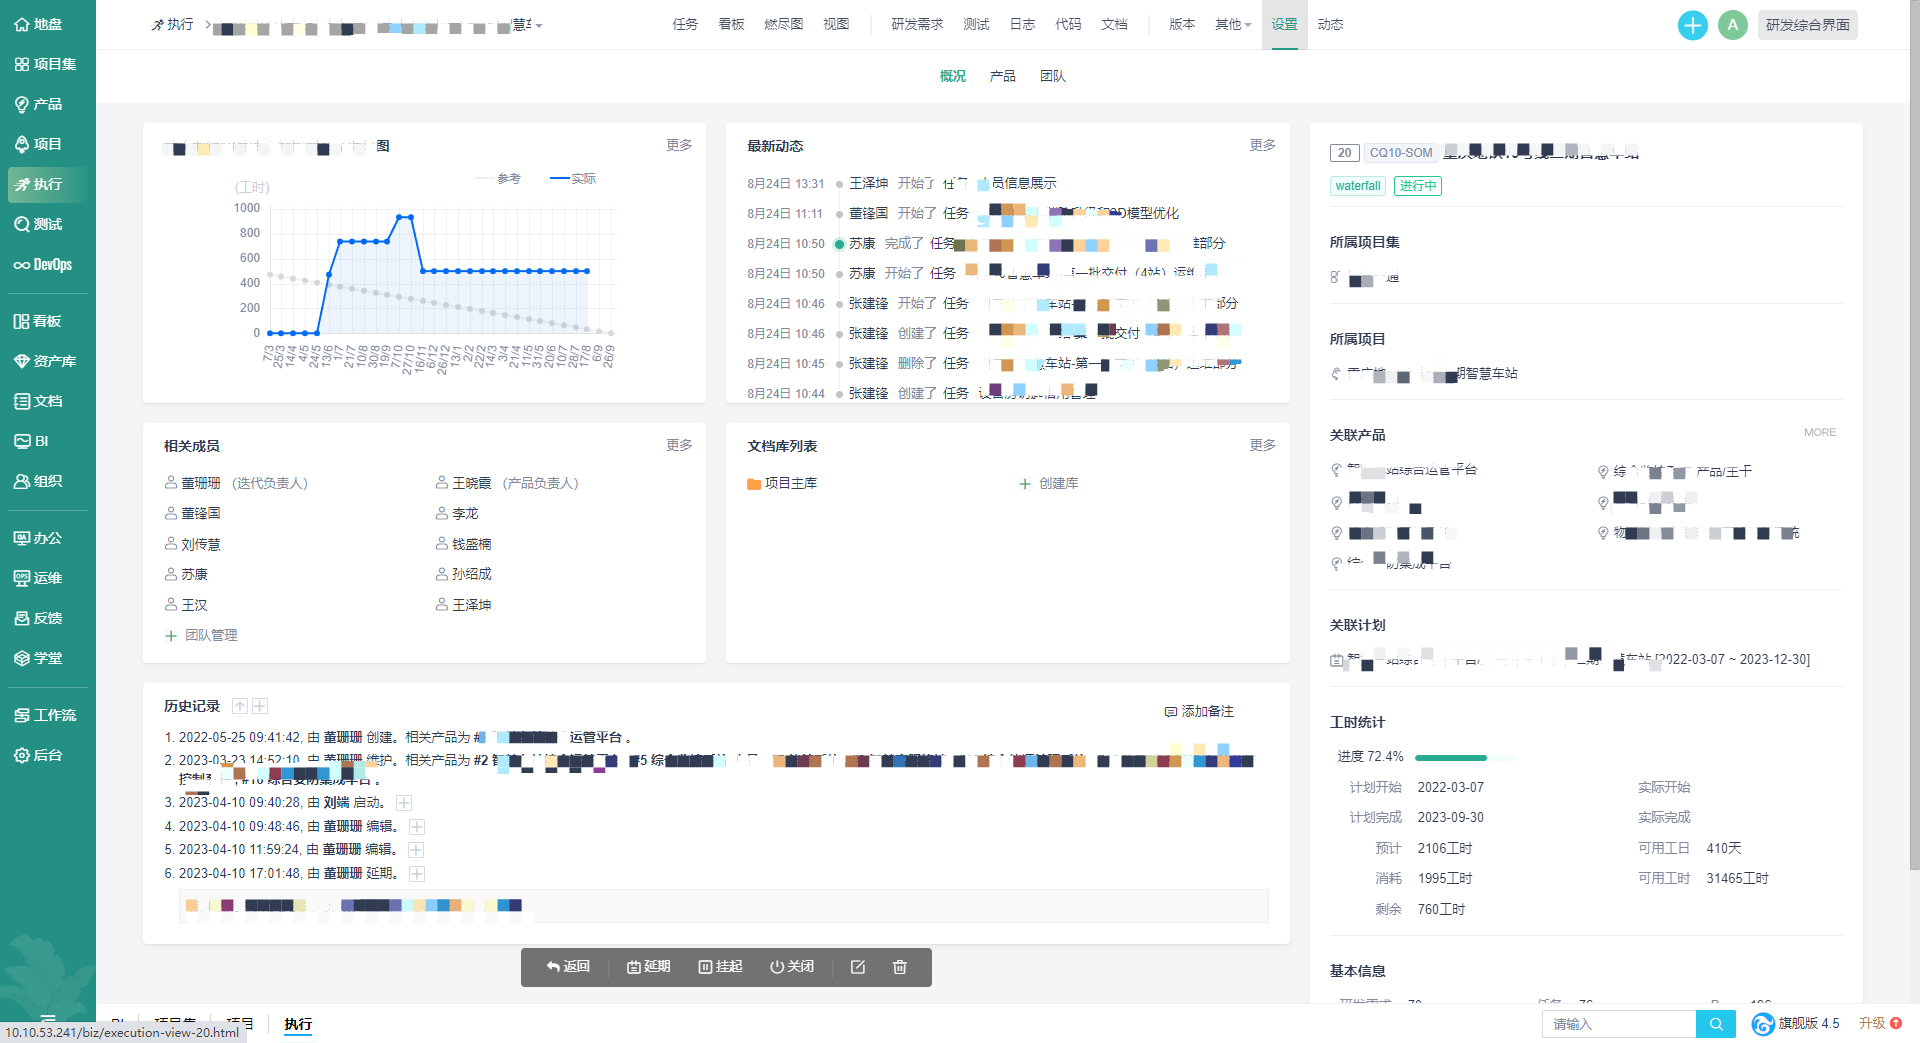Expand details of history entry 6 延期
The height and width of the screenshot is (1043, 1920).
417,874
